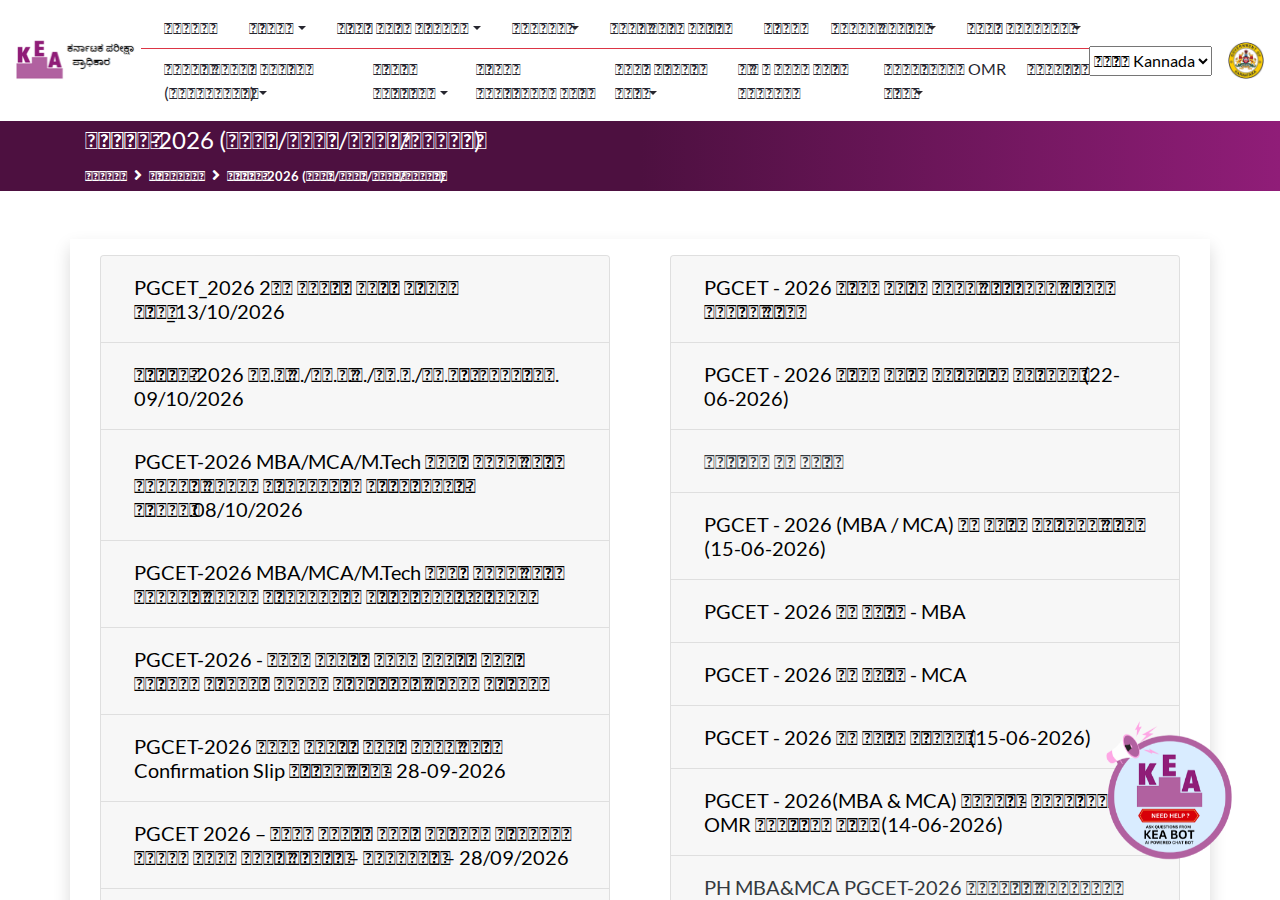Open the PGCET - 2026 item ending in MCA
The width and height of the screenshot is (1280, 900).
925,675
